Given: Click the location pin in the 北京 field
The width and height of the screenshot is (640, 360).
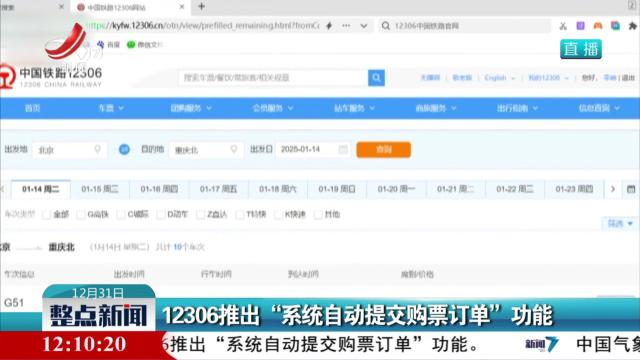Looking at the screenshot, I should pos(98,149).
